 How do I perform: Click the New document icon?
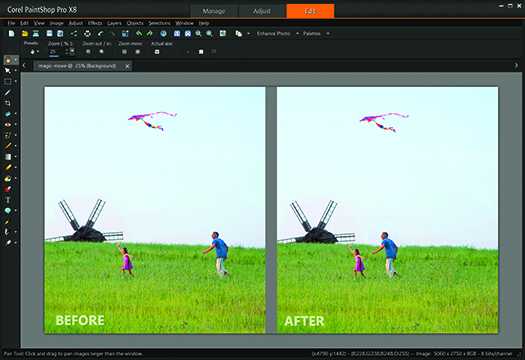click(11, 33)
